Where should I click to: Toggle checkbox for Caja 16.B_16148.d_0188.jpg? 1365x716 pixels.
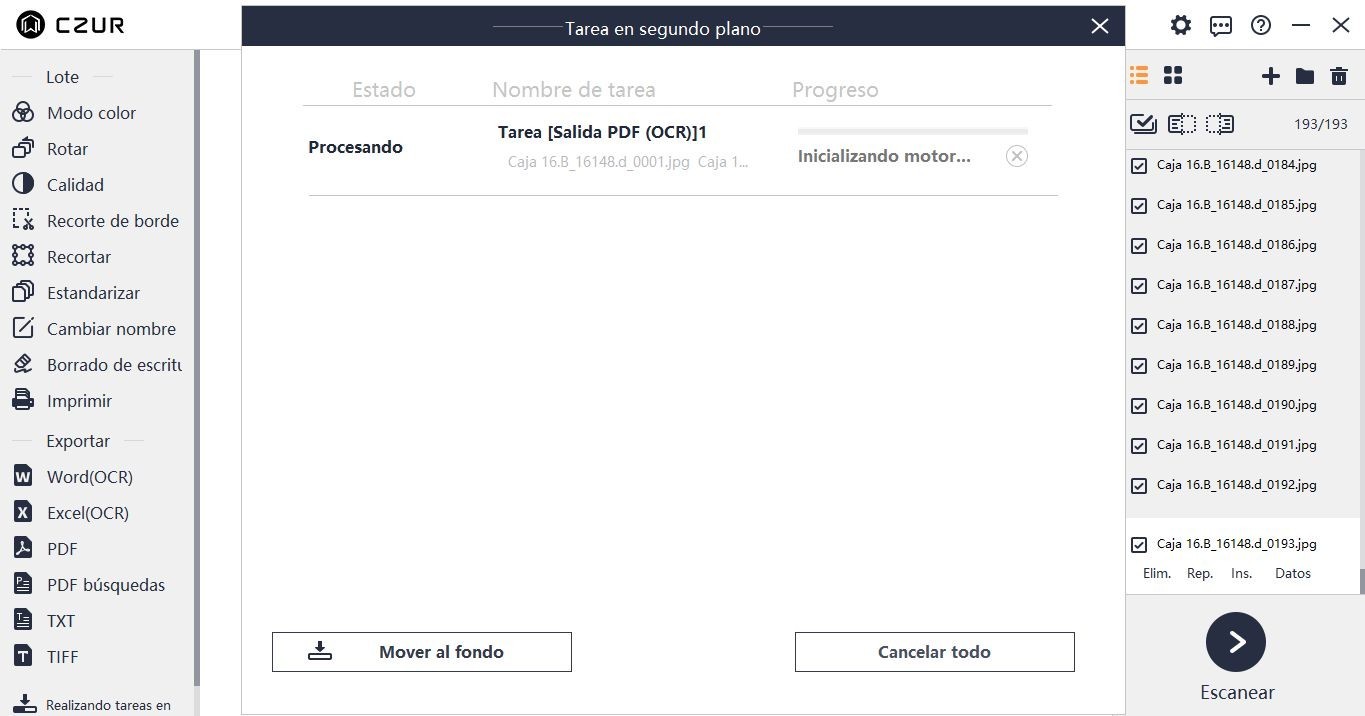pos(1139,326)
